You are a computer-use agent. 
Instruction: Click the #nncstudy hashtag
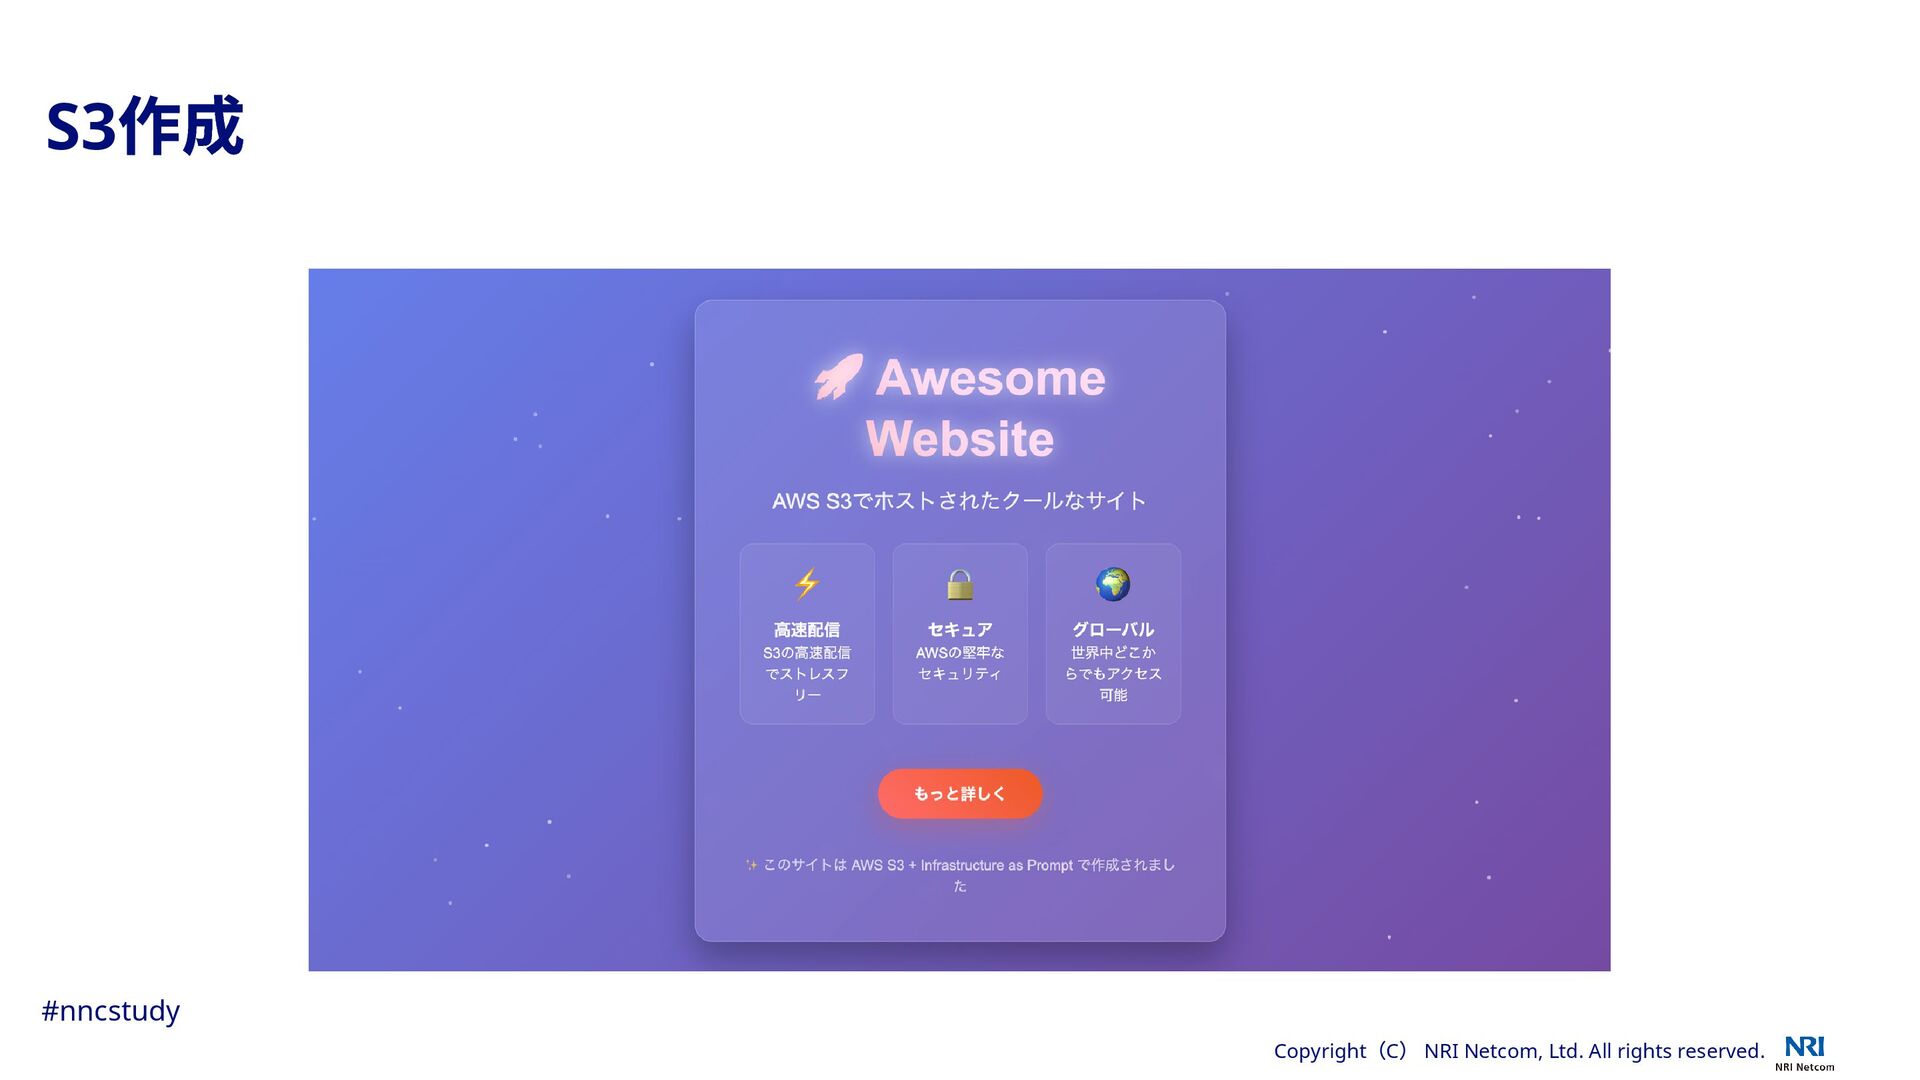click(111, 1011)
